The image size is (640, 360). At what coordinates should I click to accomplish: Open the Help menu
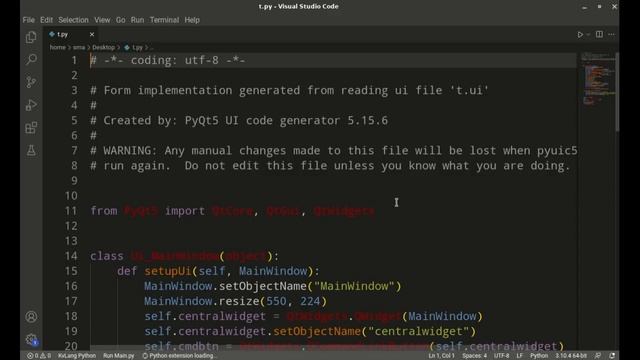(192, 20)
